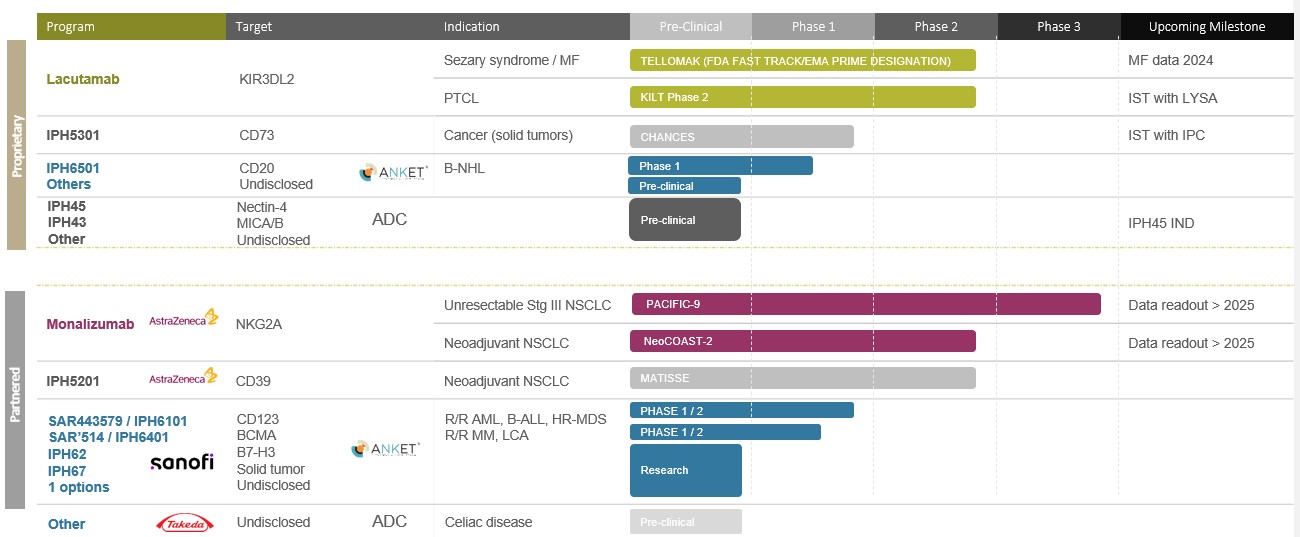Click the AstraZeneca logo beside Monalizumab
The image size is (1300, 537).
click(183, 320)
